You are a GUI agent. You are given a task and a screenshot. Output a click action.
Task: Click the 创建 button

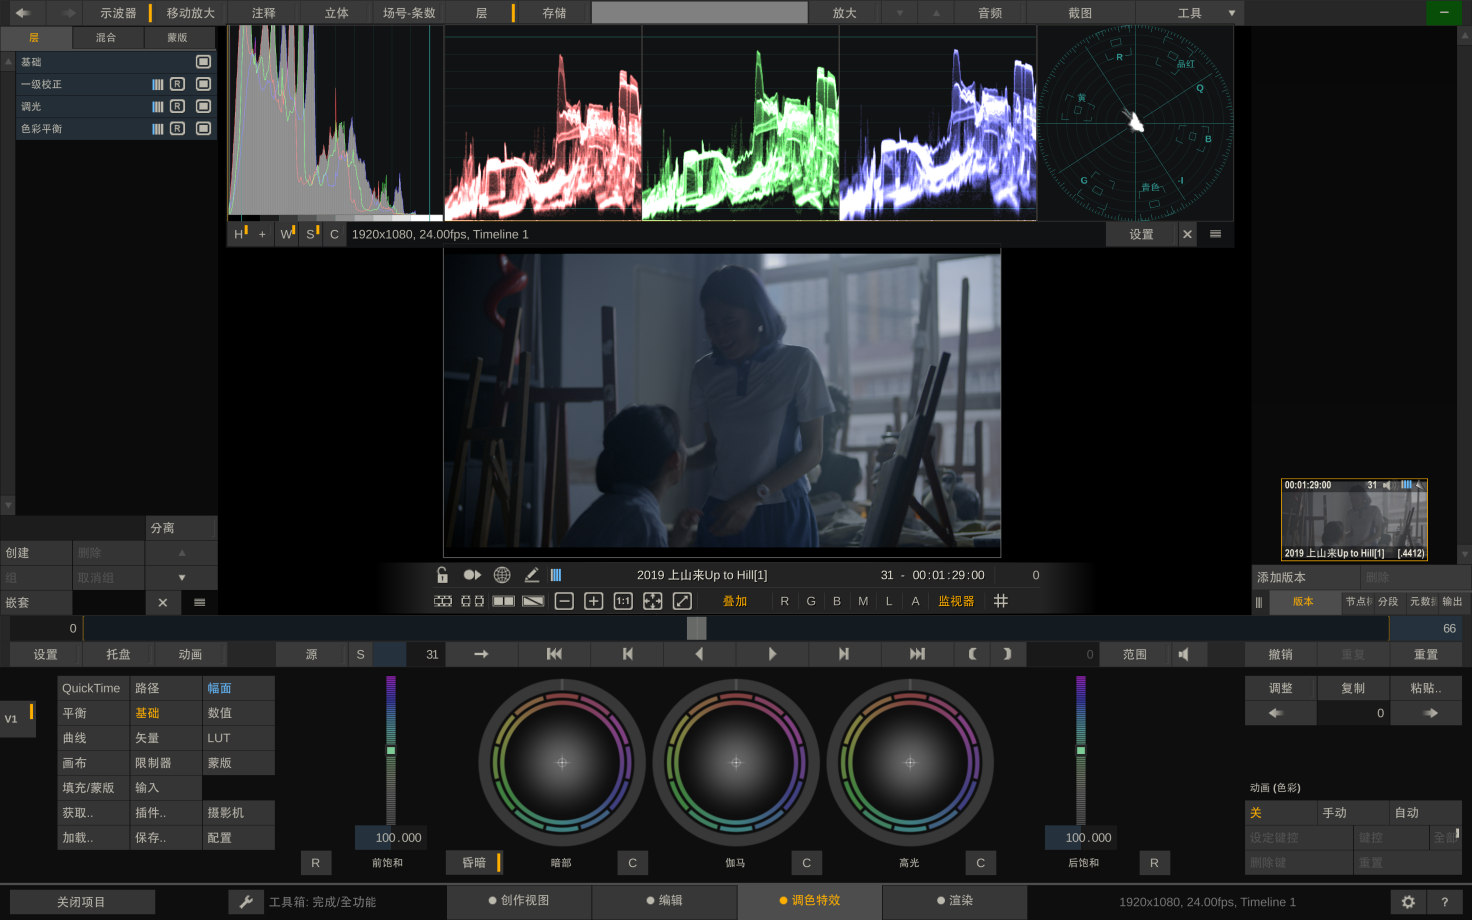[36, 553]
